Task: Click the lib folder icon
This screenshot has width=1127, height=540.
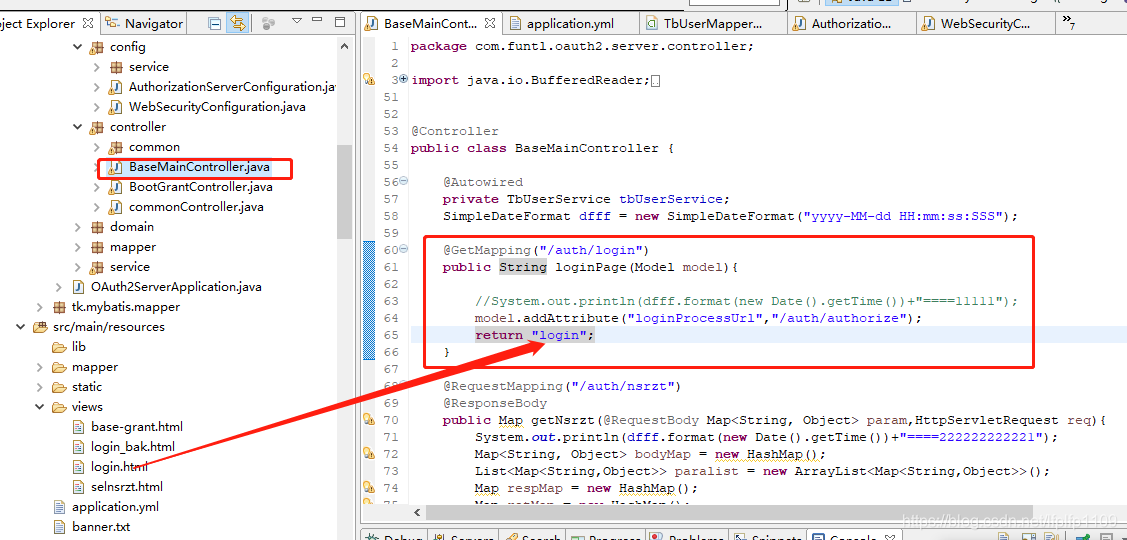Action: coord(59,347)
